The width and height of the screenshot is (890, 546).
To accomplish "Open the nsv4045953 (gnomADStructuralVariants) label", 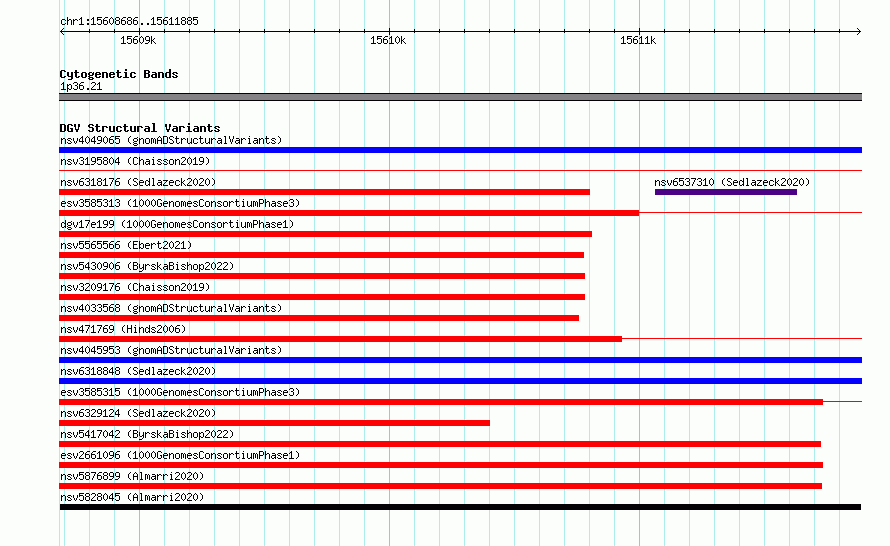I will tap(171, 350).
